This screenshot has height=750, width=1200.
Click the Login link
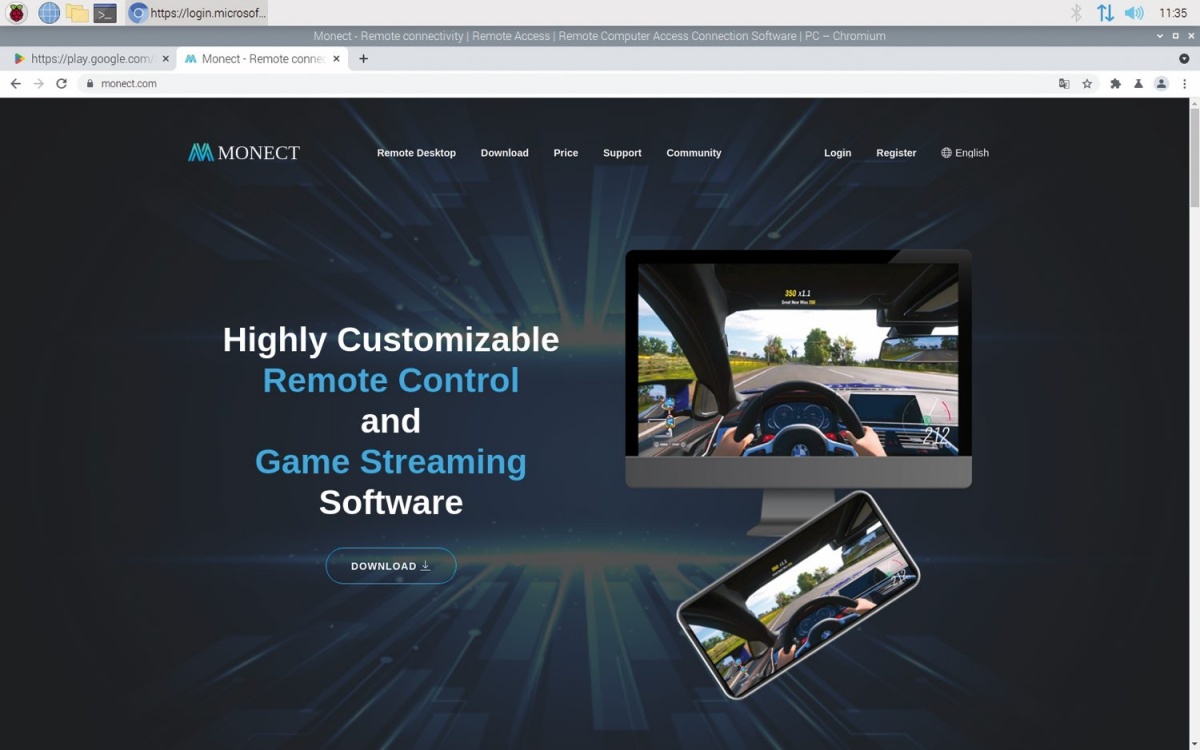point(838,153)
